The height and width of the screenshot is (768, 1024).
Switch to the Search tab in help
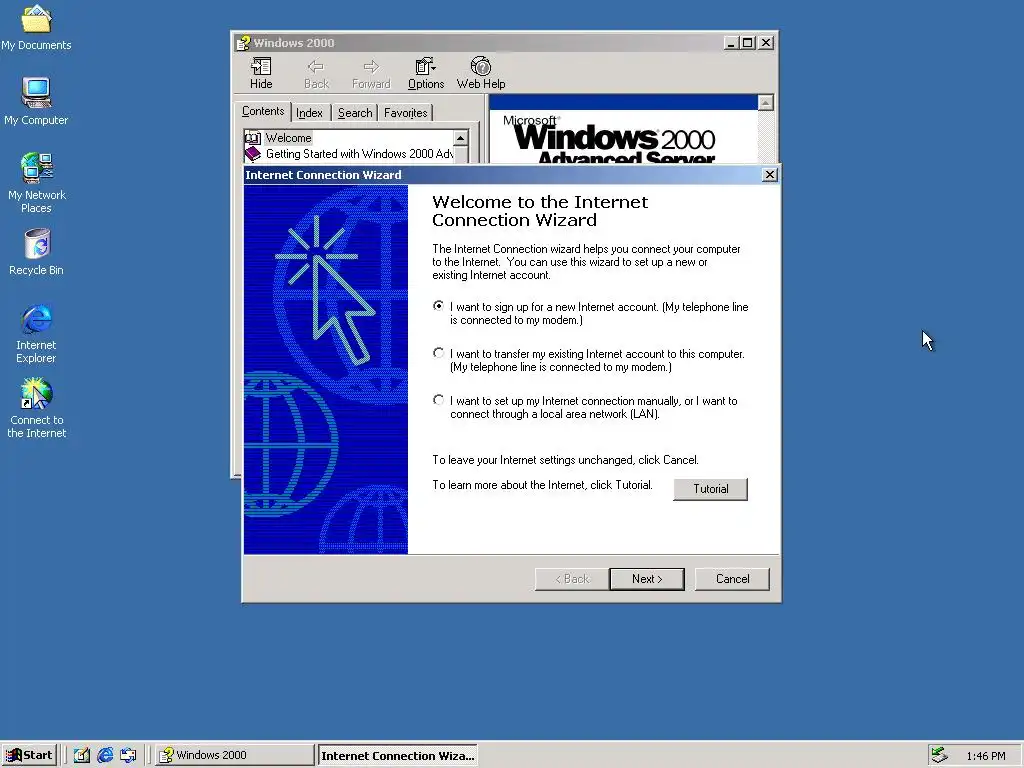pyautogui.click(x=355, y=113)
